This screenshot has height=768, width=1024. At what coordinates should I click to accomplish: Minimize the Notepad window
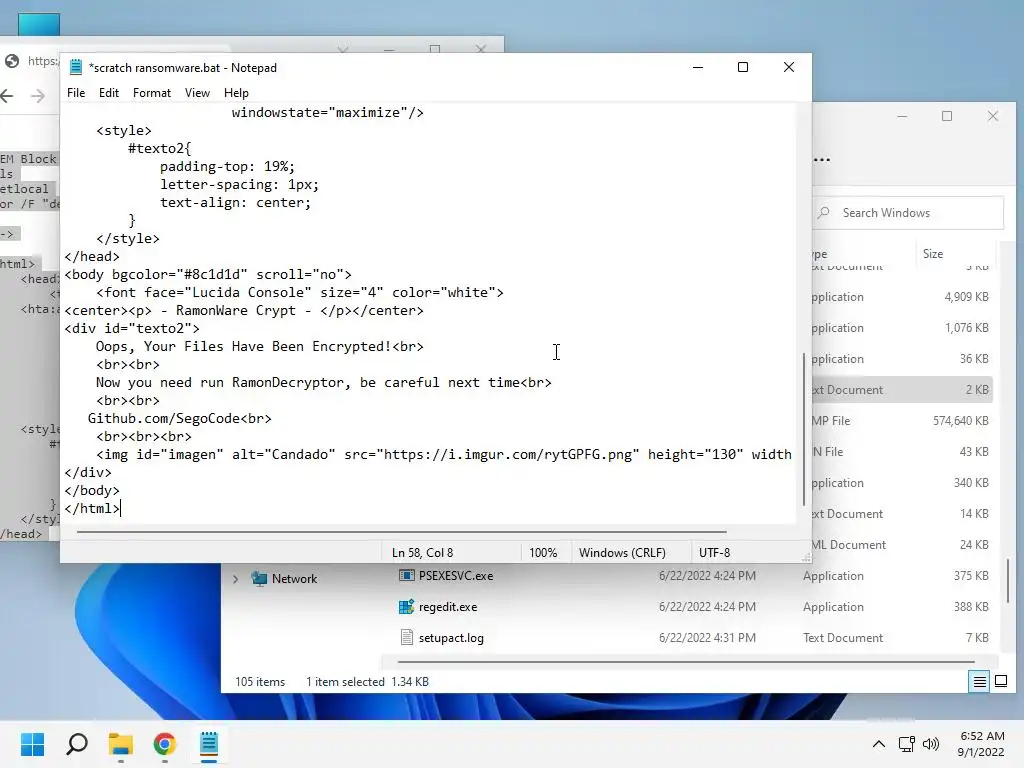point(697,67)
